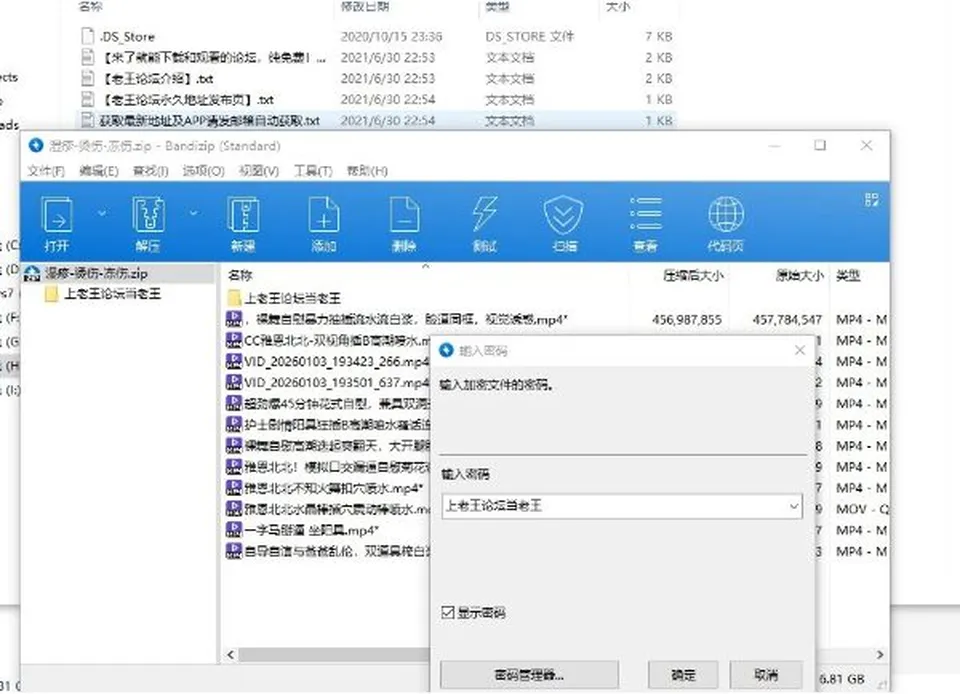The width and height of the screenshot is (960, 694).
Task: Click the video icon beside VID_20260103_193423_266.mp4
Action: click(x=233, y=361)
